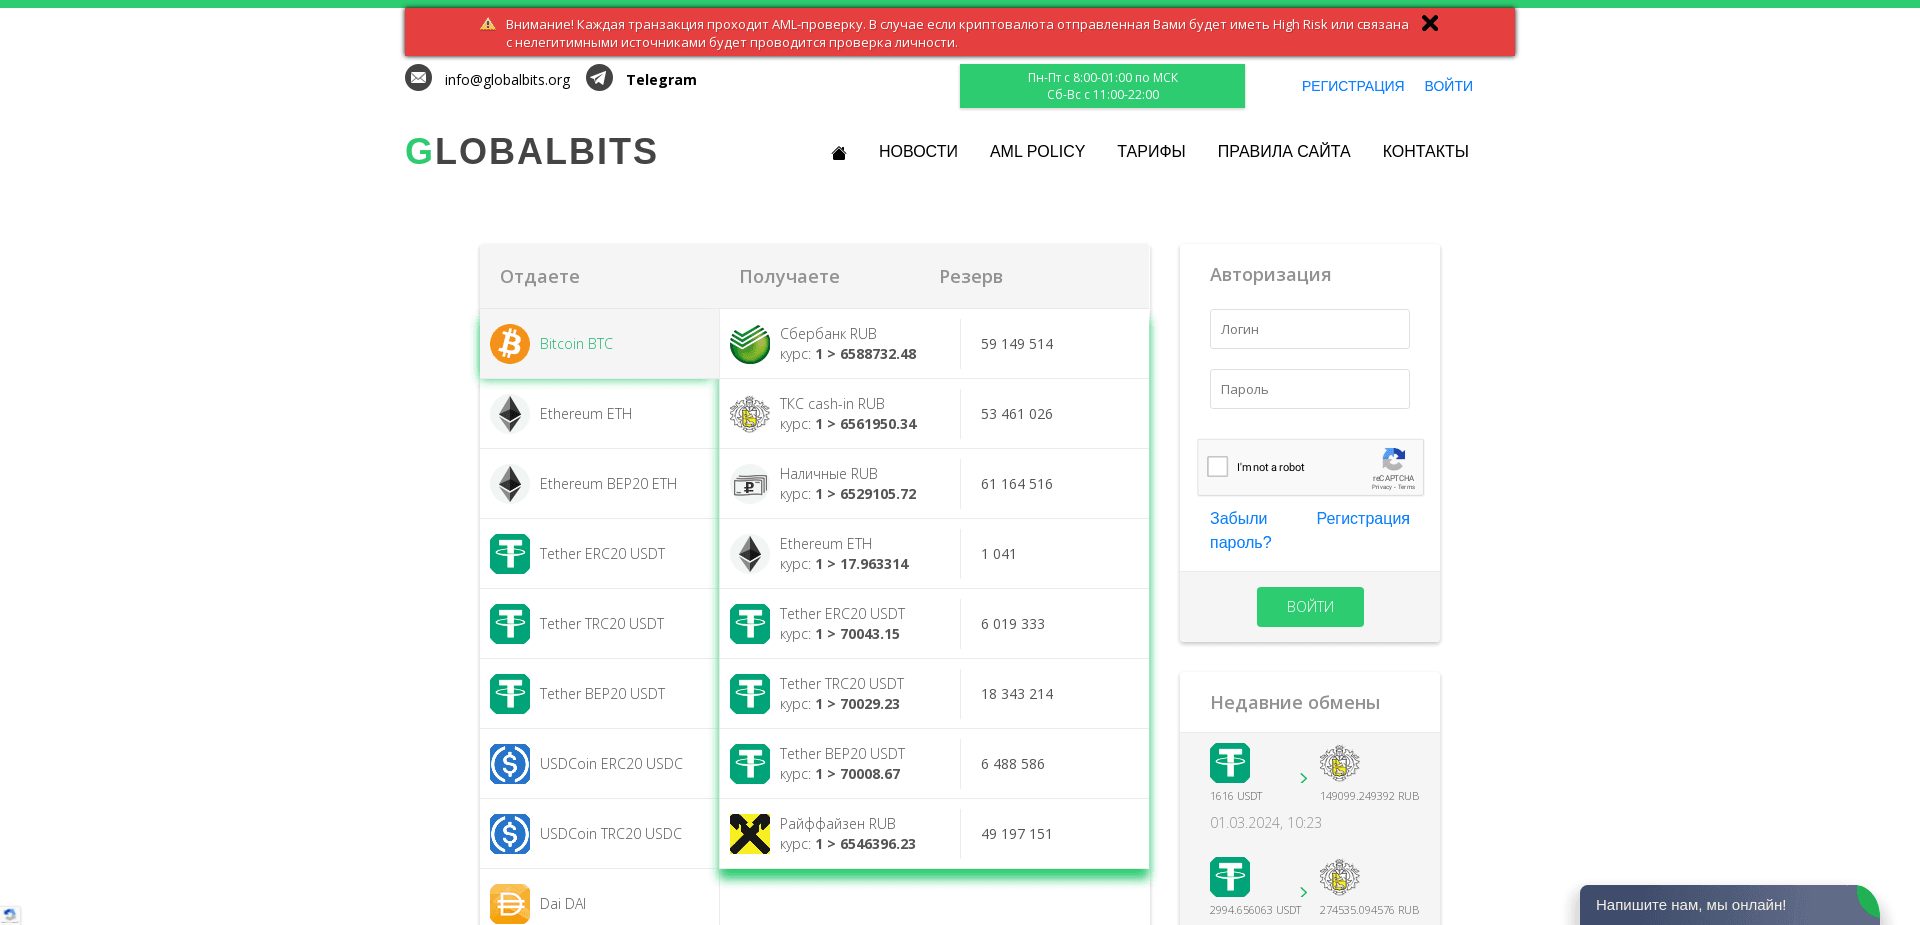Select the Tether TRC20 USDT icon
Image resolution: width=1920 pixels, height=925 pixels.
509,623
